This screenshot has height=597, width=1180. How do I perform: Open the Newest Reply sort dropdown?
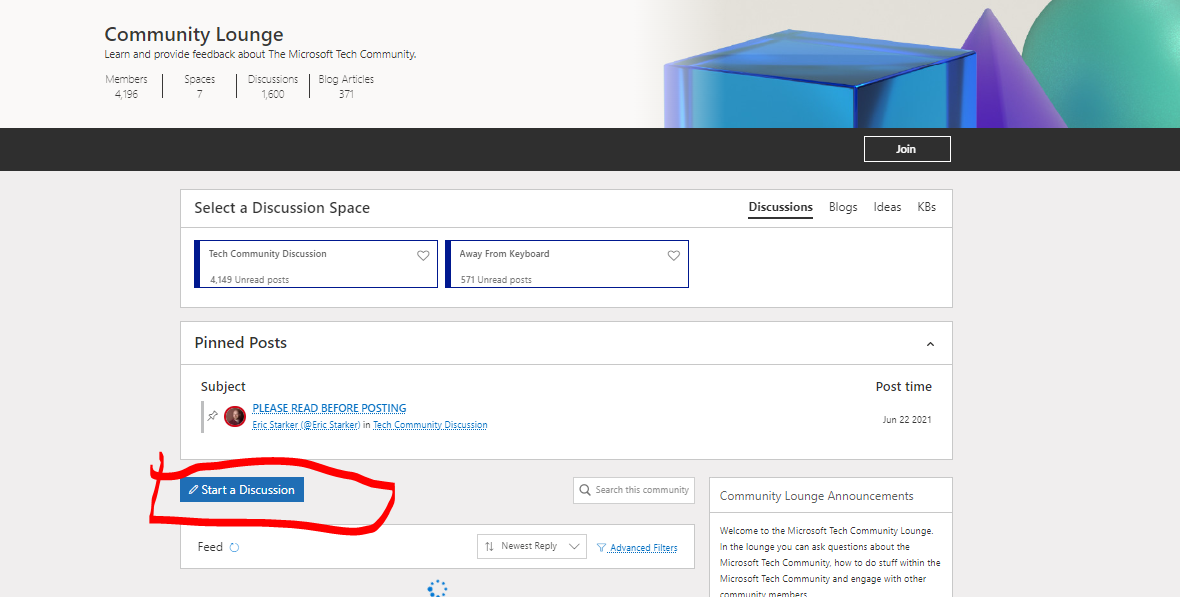(x=531, y=547)
